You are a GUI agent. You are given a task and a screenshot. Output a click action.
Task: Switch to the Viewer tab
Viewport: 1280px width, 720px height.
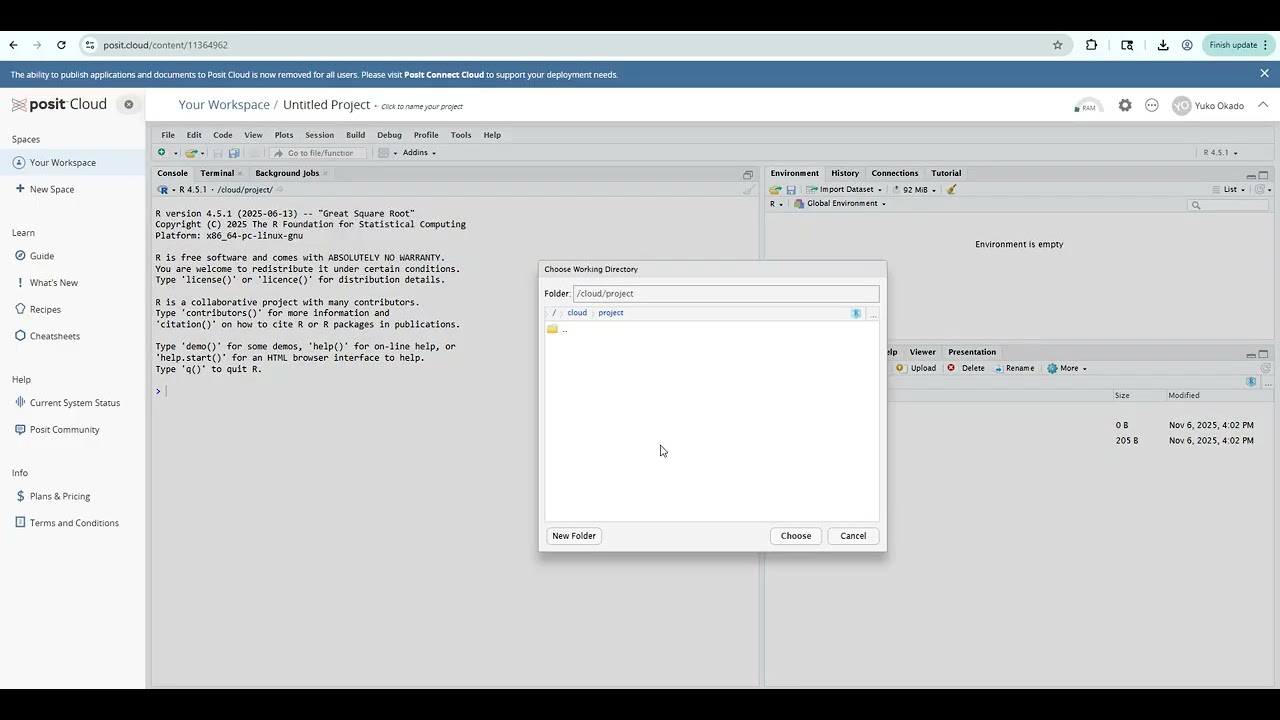[923, 352]
